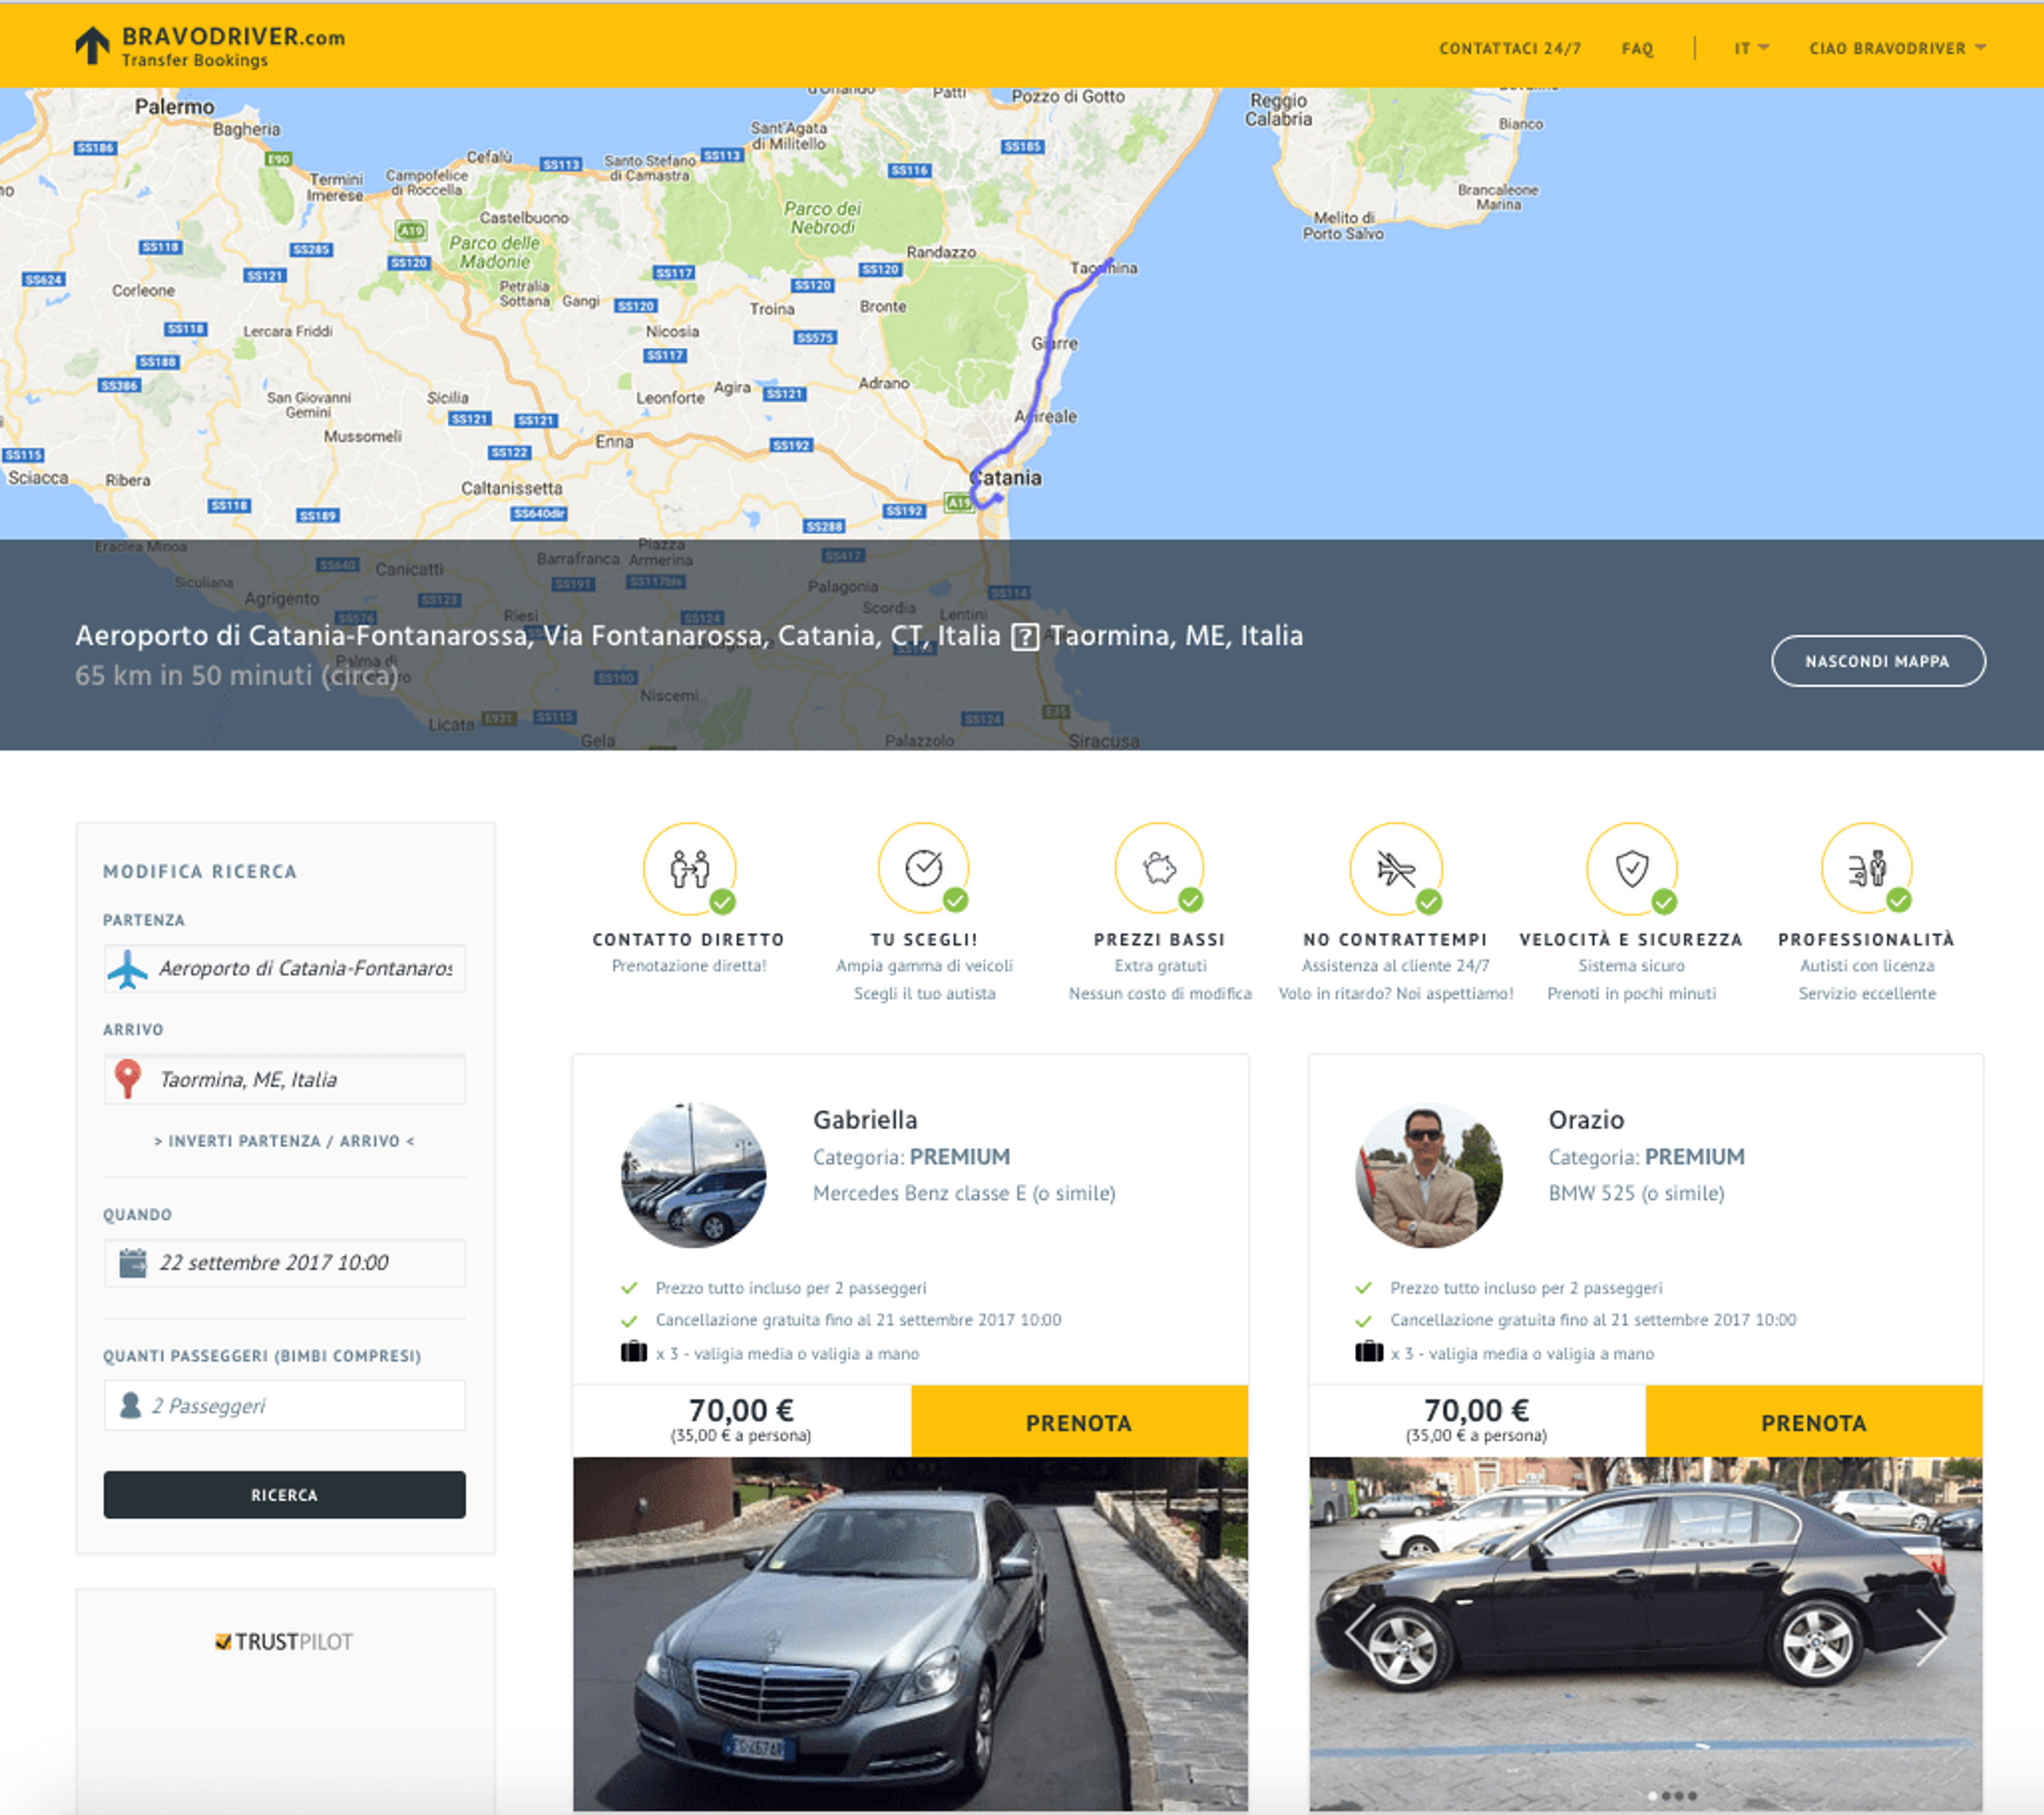Open the 2 Passeggeri passenger selector

[284, 1405]
